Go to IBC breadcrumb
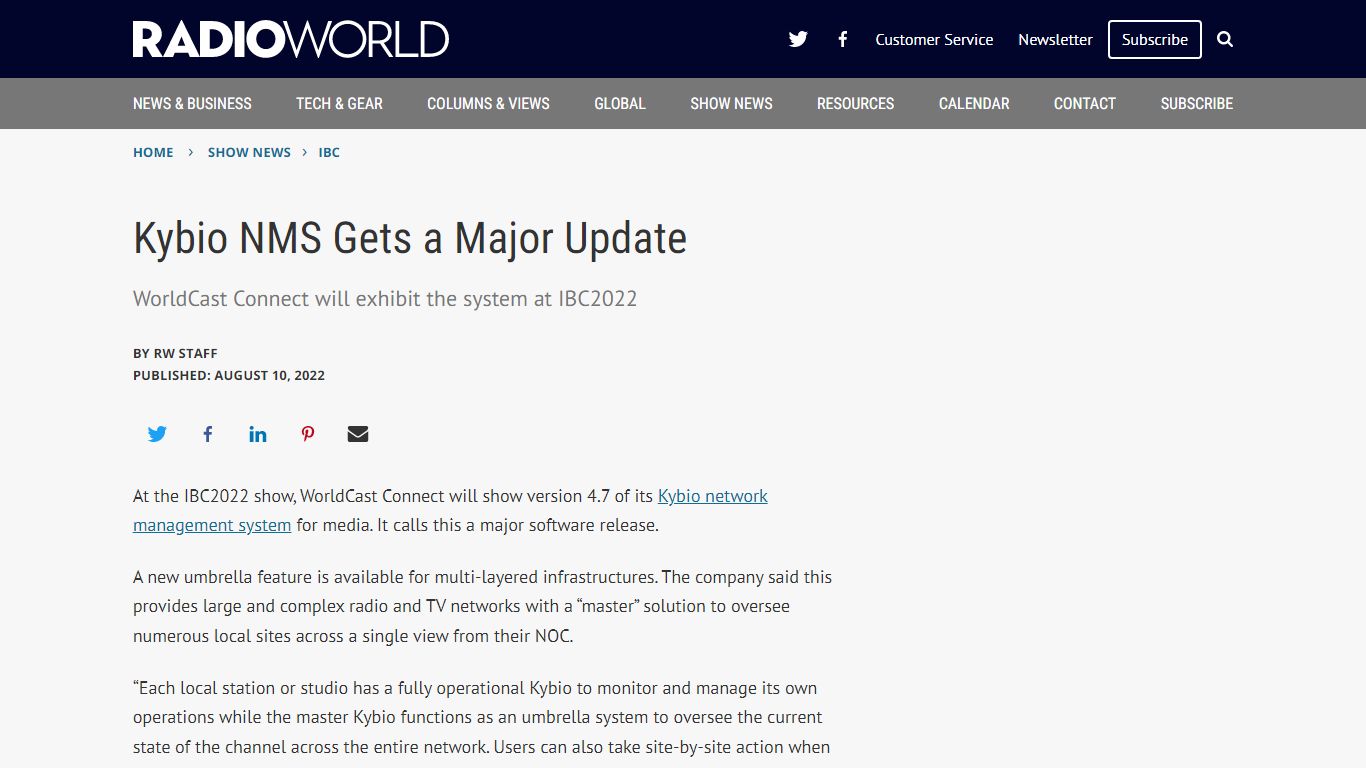The height and width of the screenshot is (768, 1366). click(329, 152)
